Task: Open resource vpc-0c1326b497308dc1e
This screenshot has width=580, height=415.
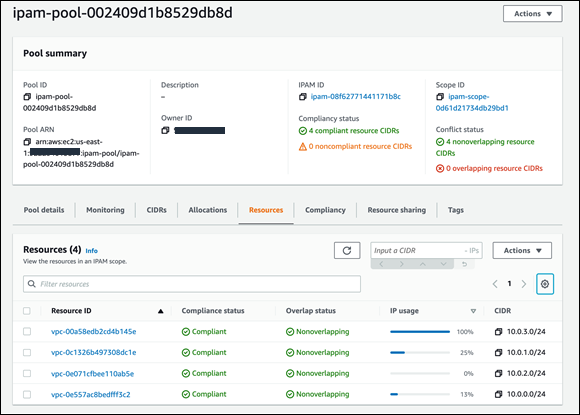Action: (94, 352)
